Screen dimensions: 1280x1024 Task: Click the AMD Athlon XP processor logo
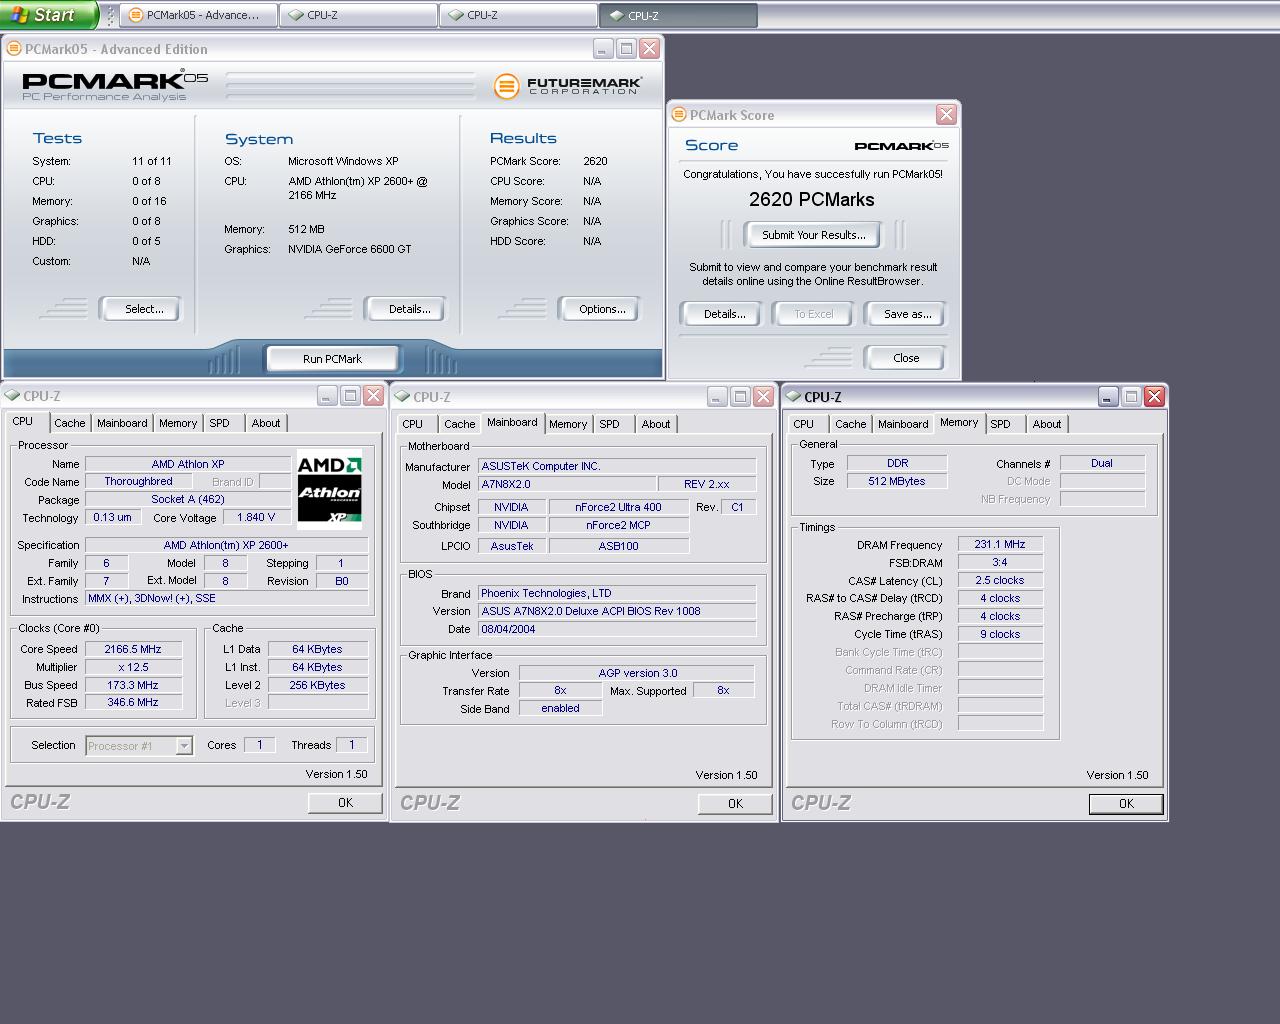click(x=329, y=490)
